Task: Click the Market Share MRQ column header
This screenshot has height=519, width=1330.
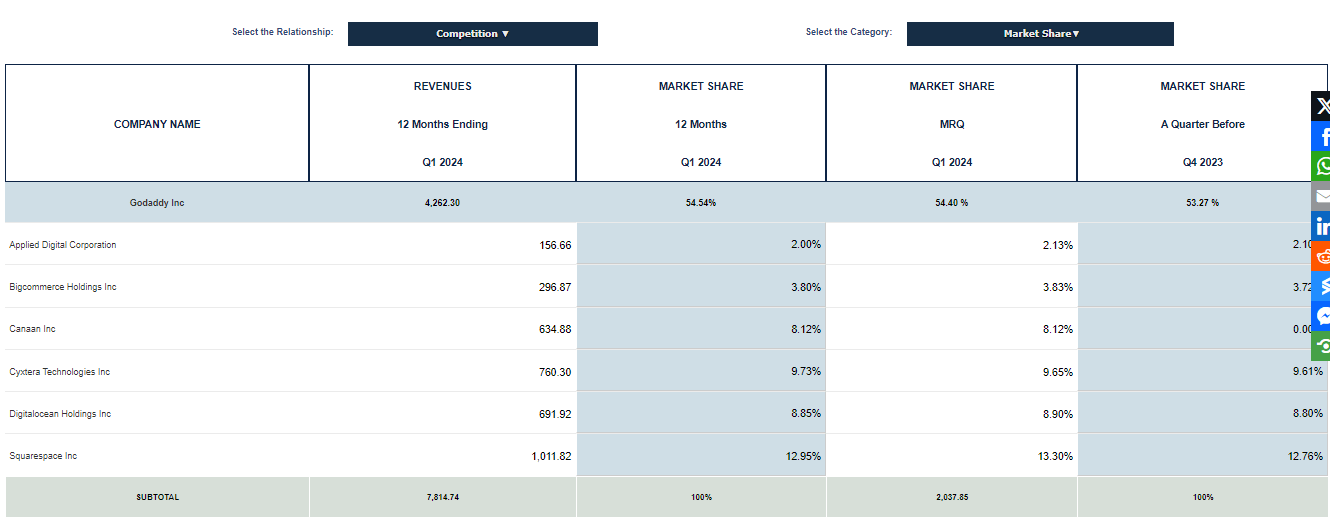Action: tap(951, 124)
